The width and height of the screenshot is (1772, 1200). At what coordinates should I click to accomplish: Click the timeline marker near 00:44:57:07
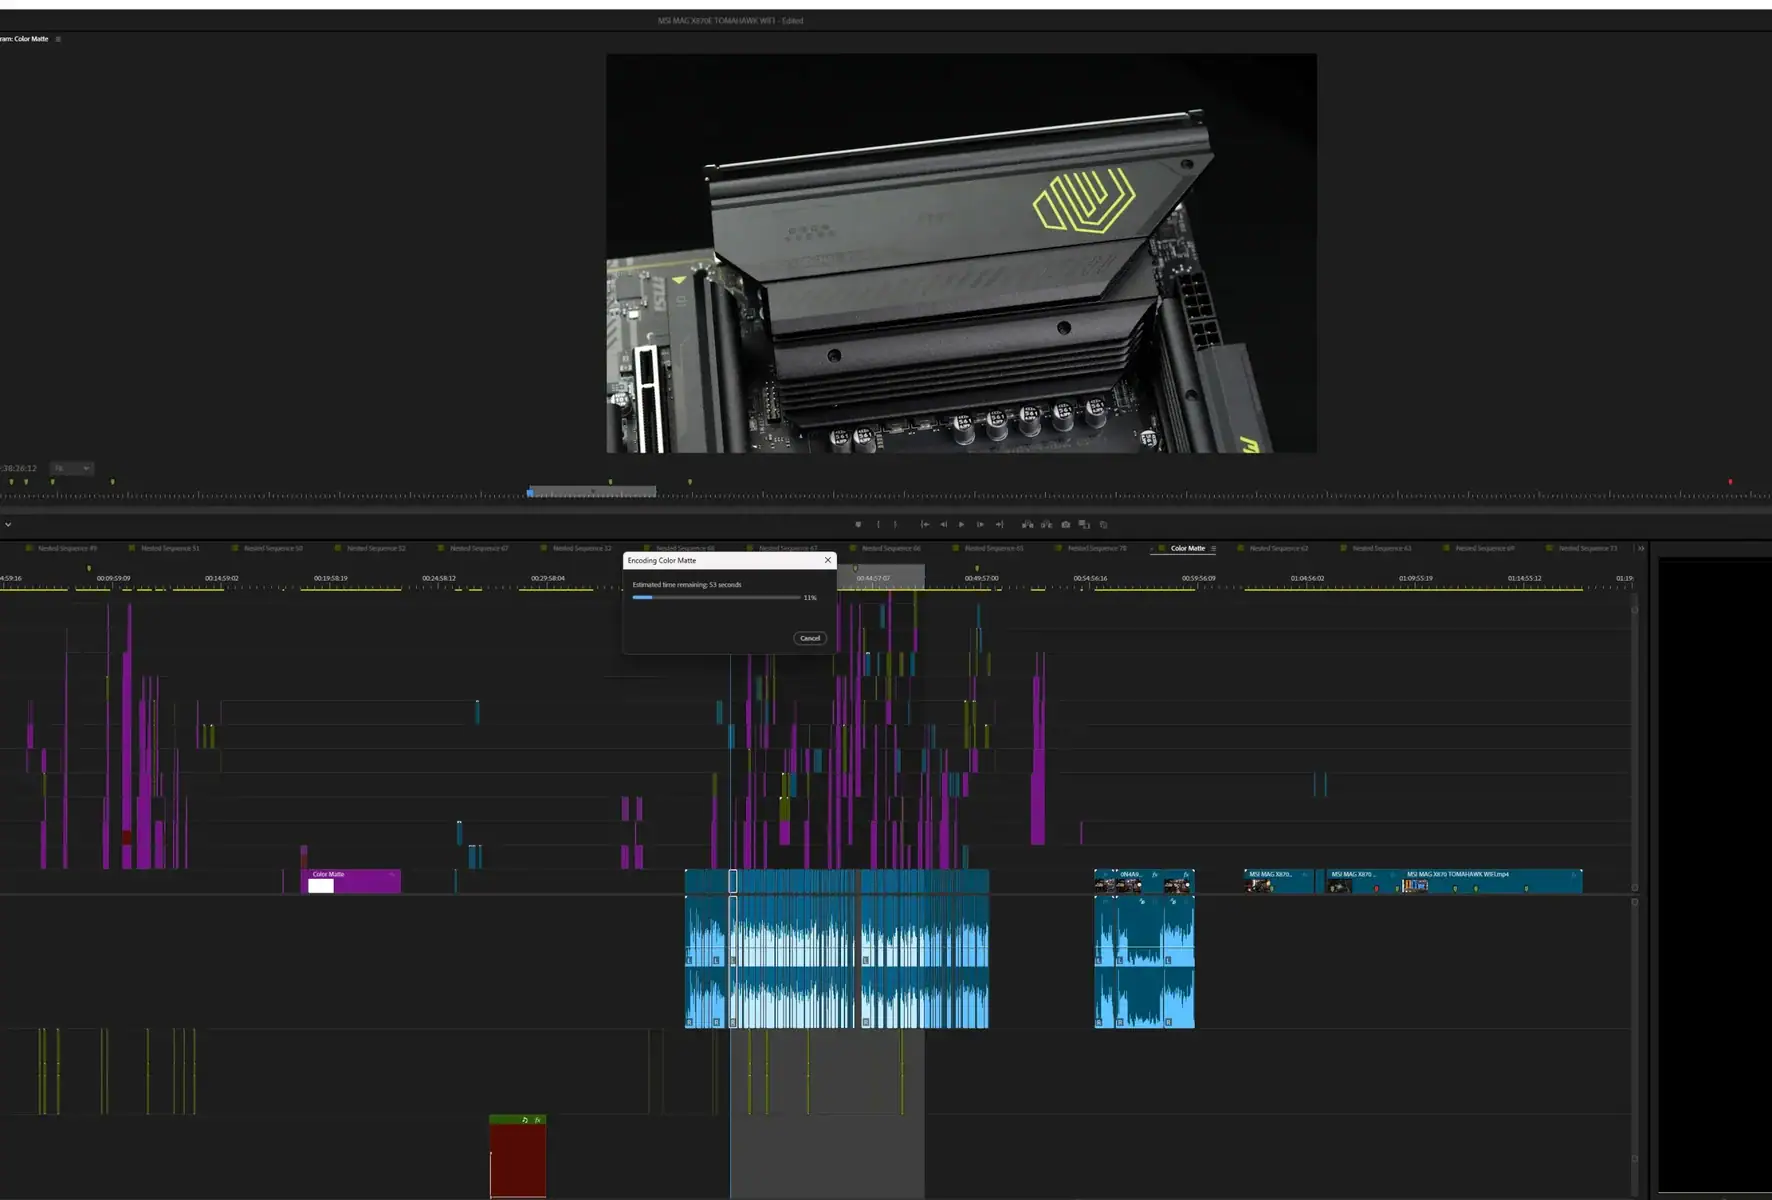[855, 568]
